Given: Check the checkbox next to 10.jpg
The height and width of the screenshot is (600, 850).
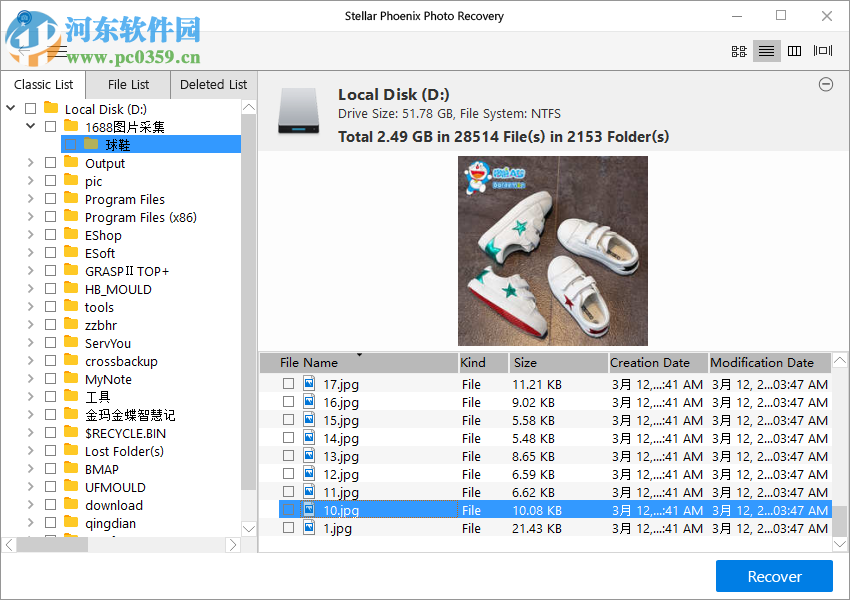Looking at the screenshot, I should tap(288, 510).
